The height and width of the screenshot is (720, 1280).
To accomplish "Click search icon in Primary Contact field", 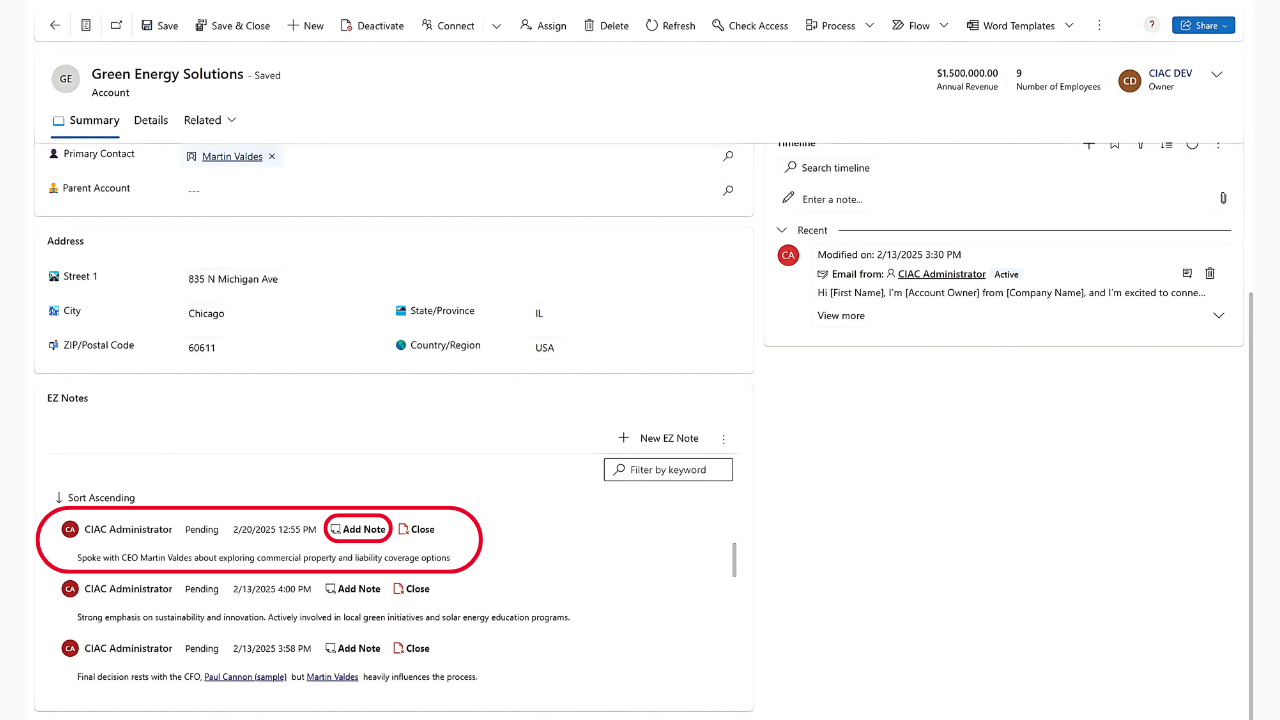I will click(x=728, y=156).
